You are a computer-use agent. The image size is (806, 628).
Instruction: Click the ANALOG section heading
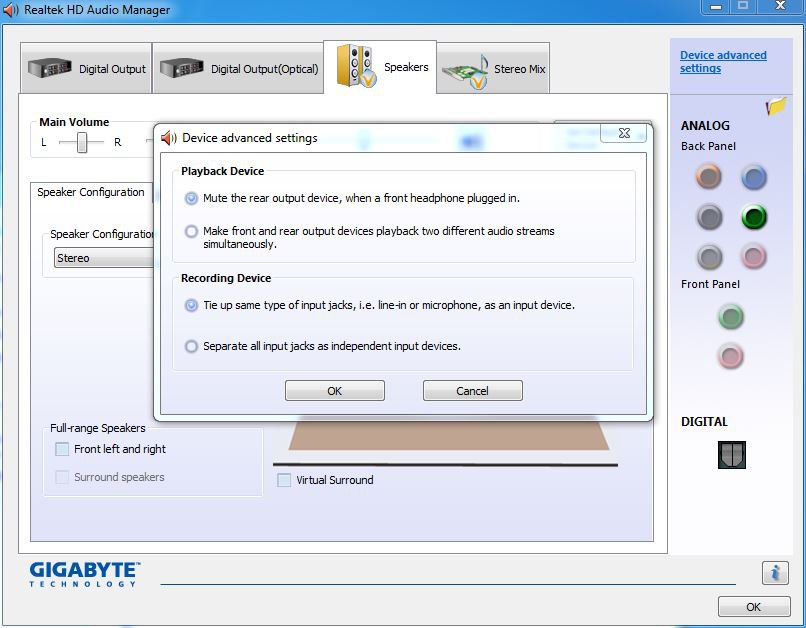coord(705,126)
